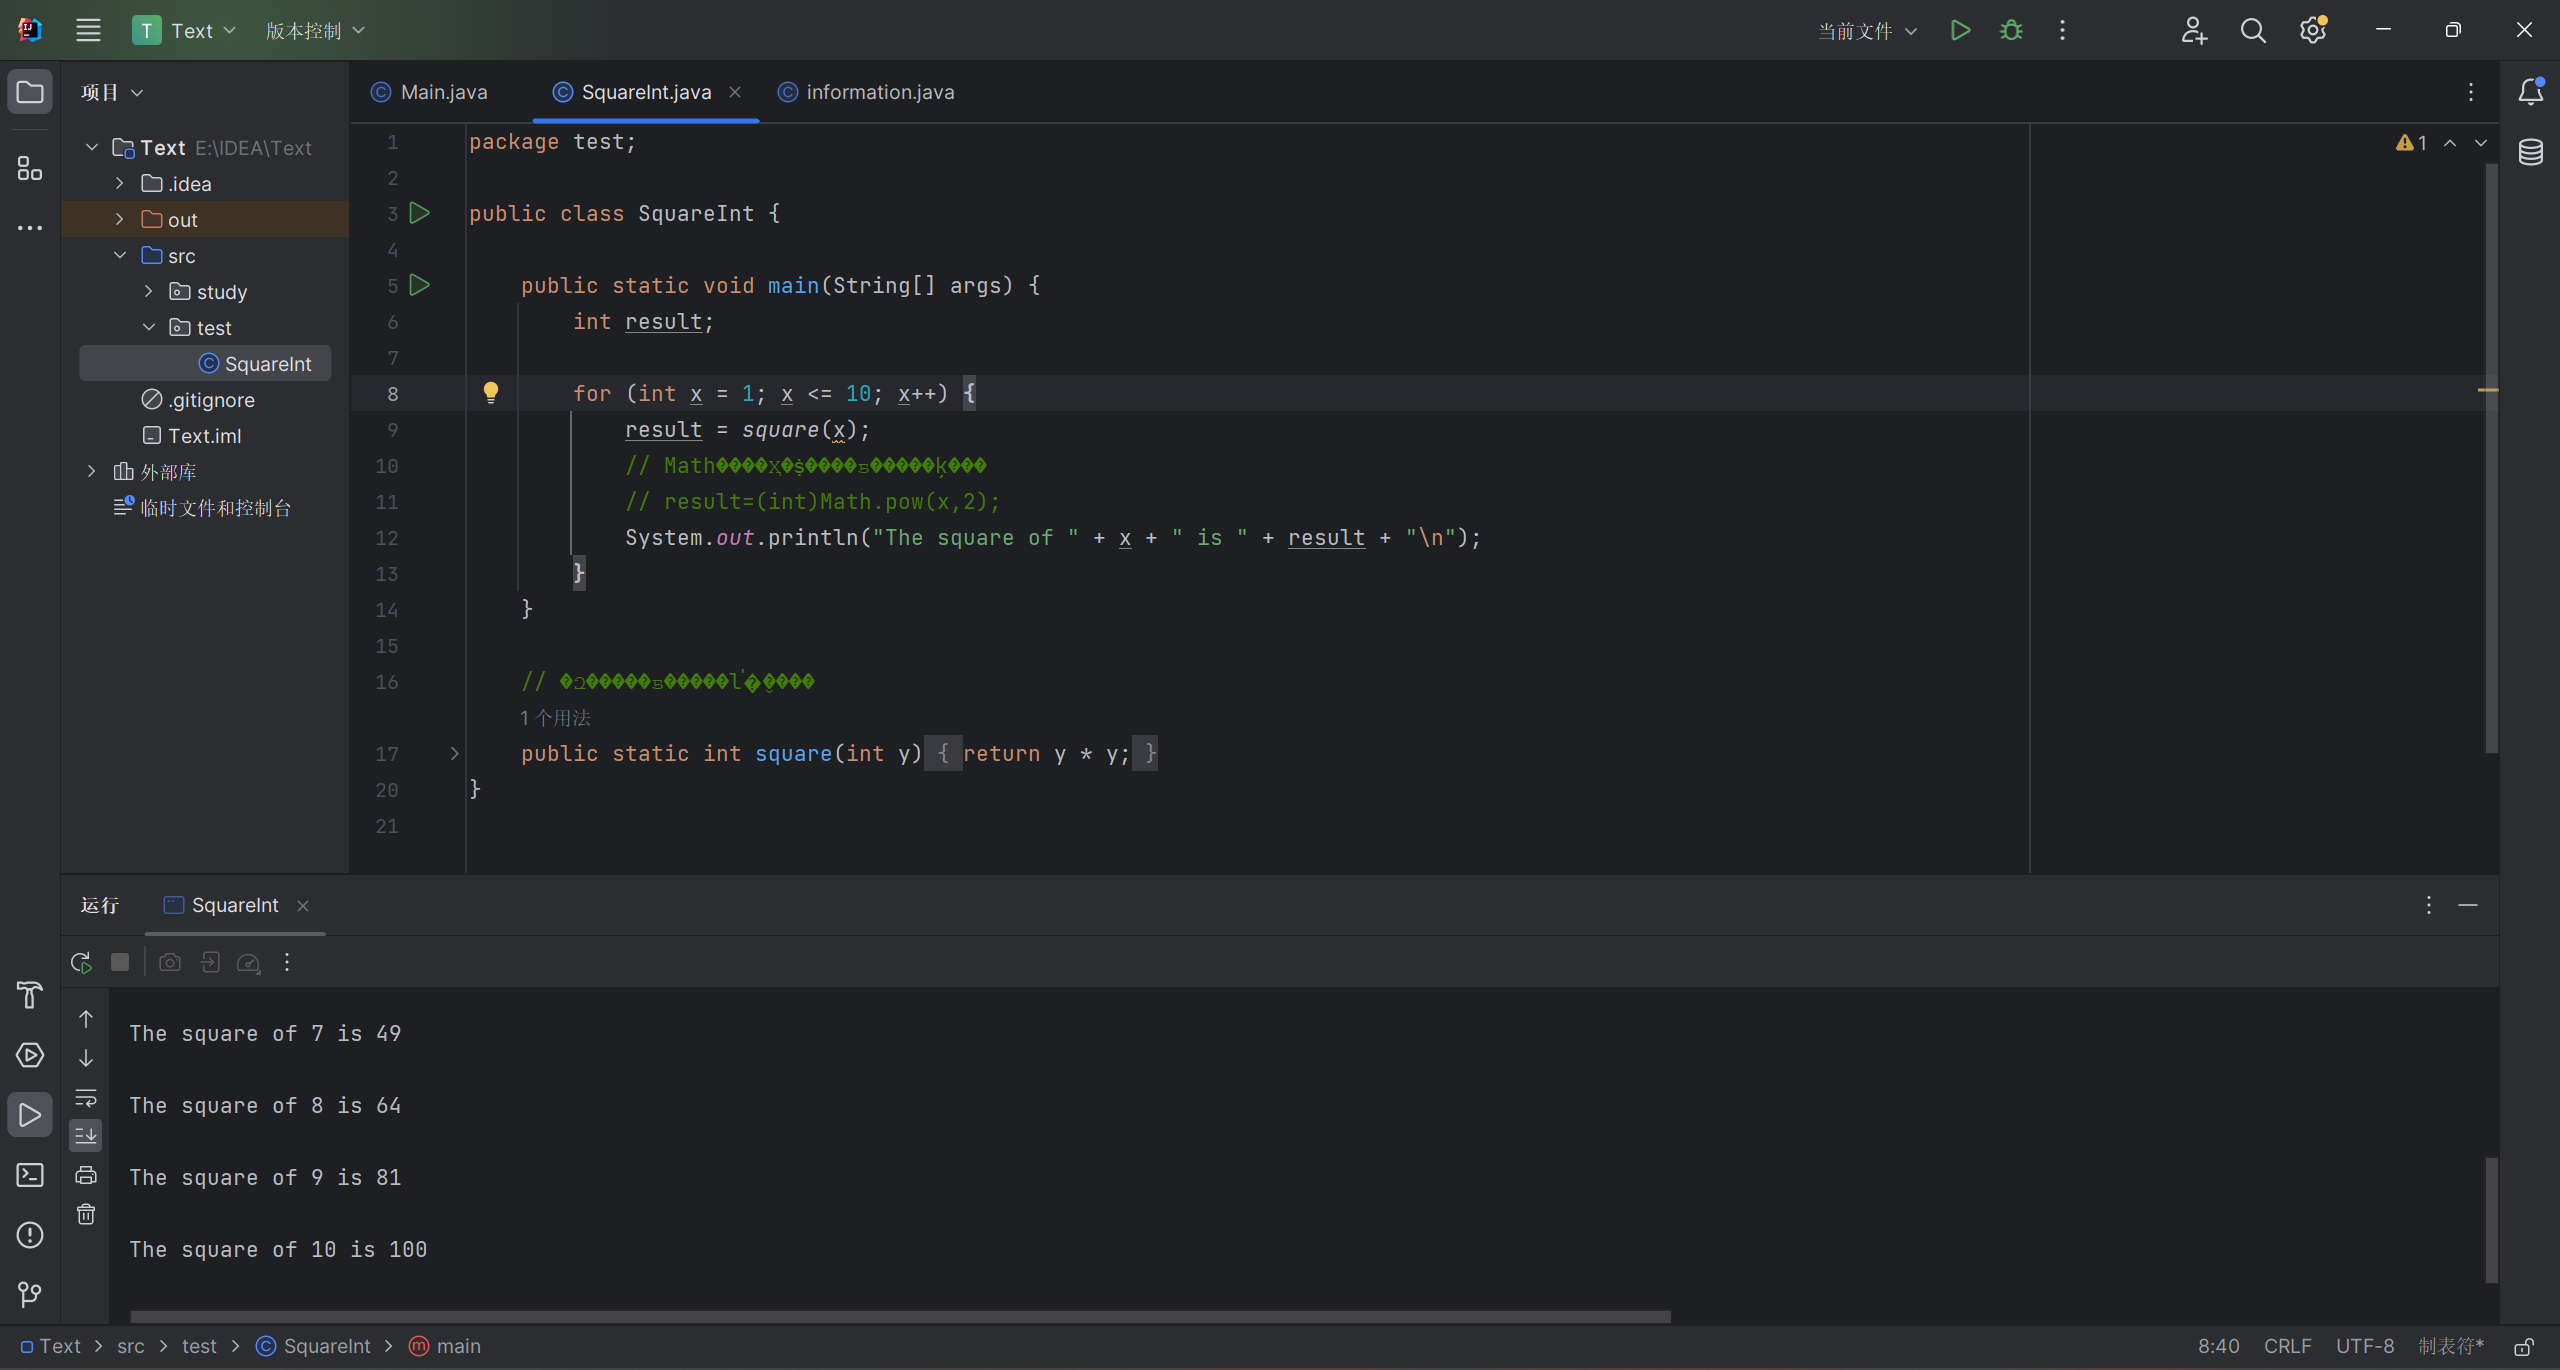Viewport: 2560px width, 1370px height.
Task: Click the UTF-8 encoding in status bar
Action: pyautogui.click(x=2364, y=1347)
